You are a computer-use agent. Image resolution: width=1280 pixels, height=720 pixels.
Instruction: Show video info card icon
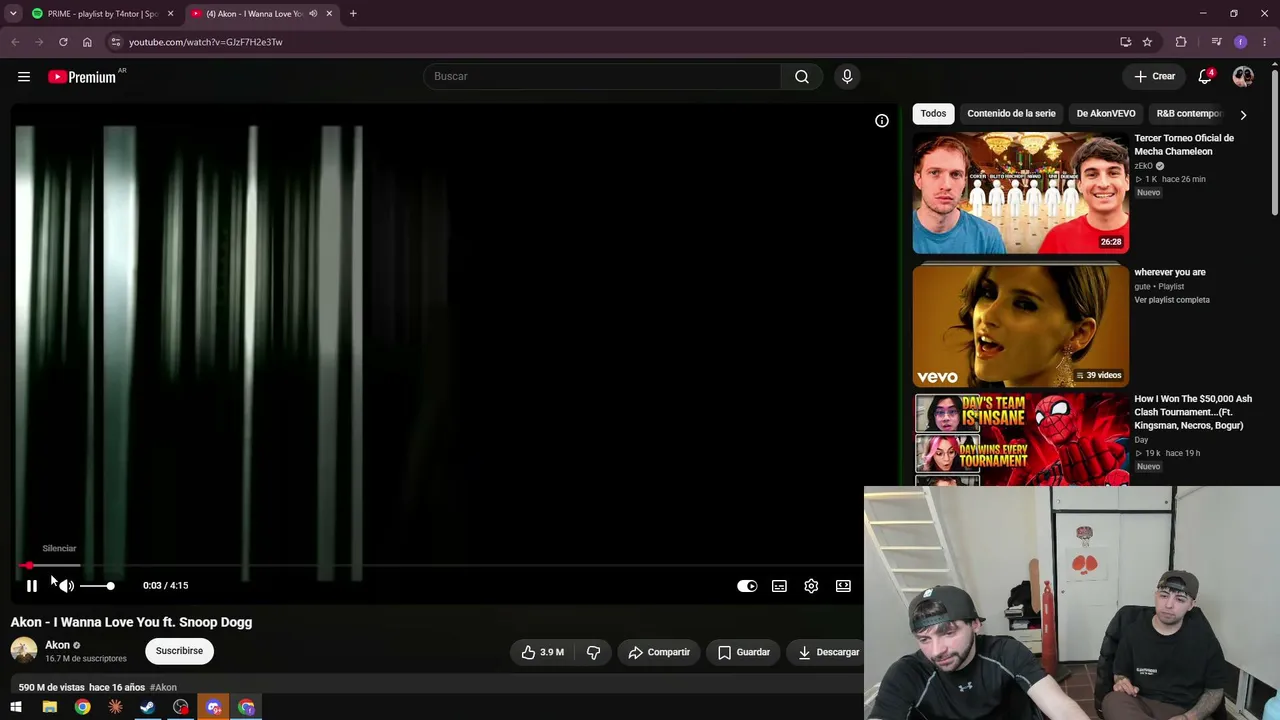(x=882, y=121)
